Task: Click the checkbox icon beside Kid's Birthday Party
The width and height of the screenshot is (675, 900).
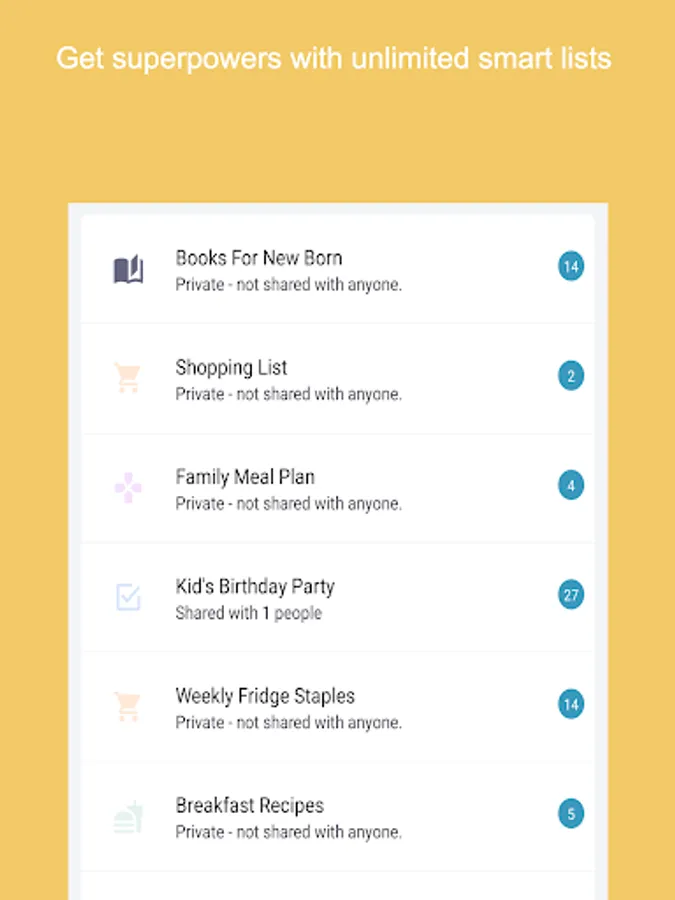Action: (x=128, y=597)
